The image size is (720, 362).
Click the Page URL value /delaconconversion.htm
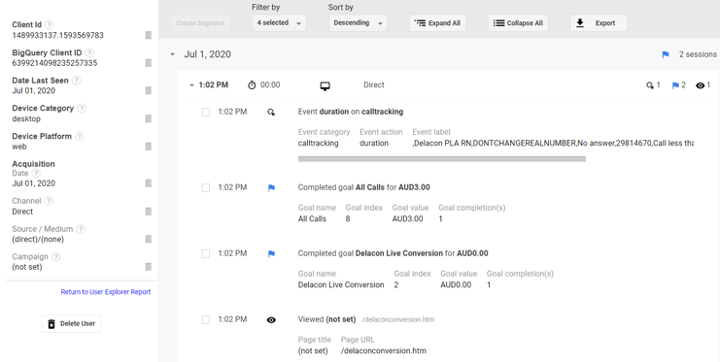click(383, 351)
